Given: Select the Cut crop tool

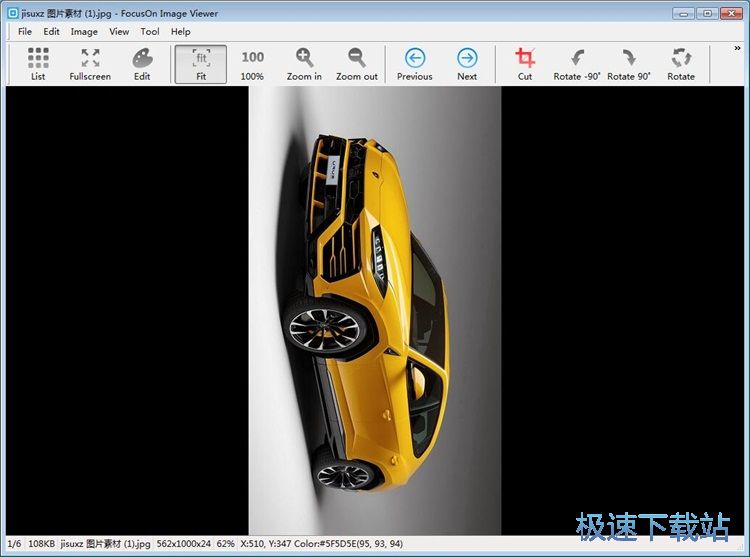Looking at the screenshot, I should tap(525, 64).
